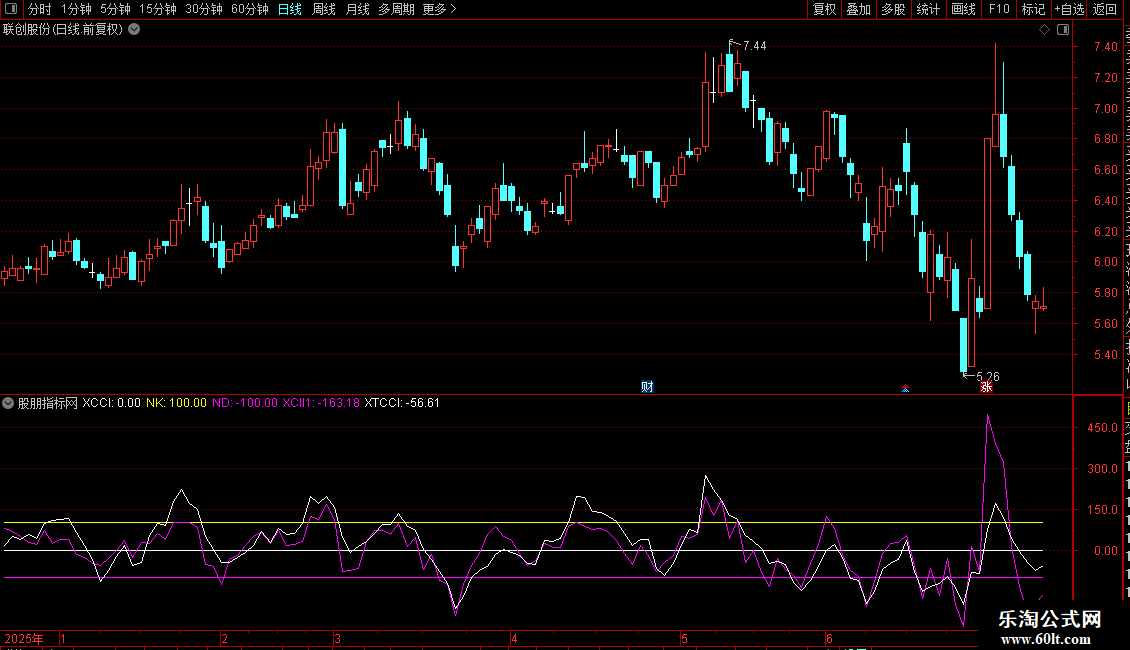This screenshot has height=650, width=1130.
Task: Switch to 周线 weekly chart
Action: pos(324,9)
